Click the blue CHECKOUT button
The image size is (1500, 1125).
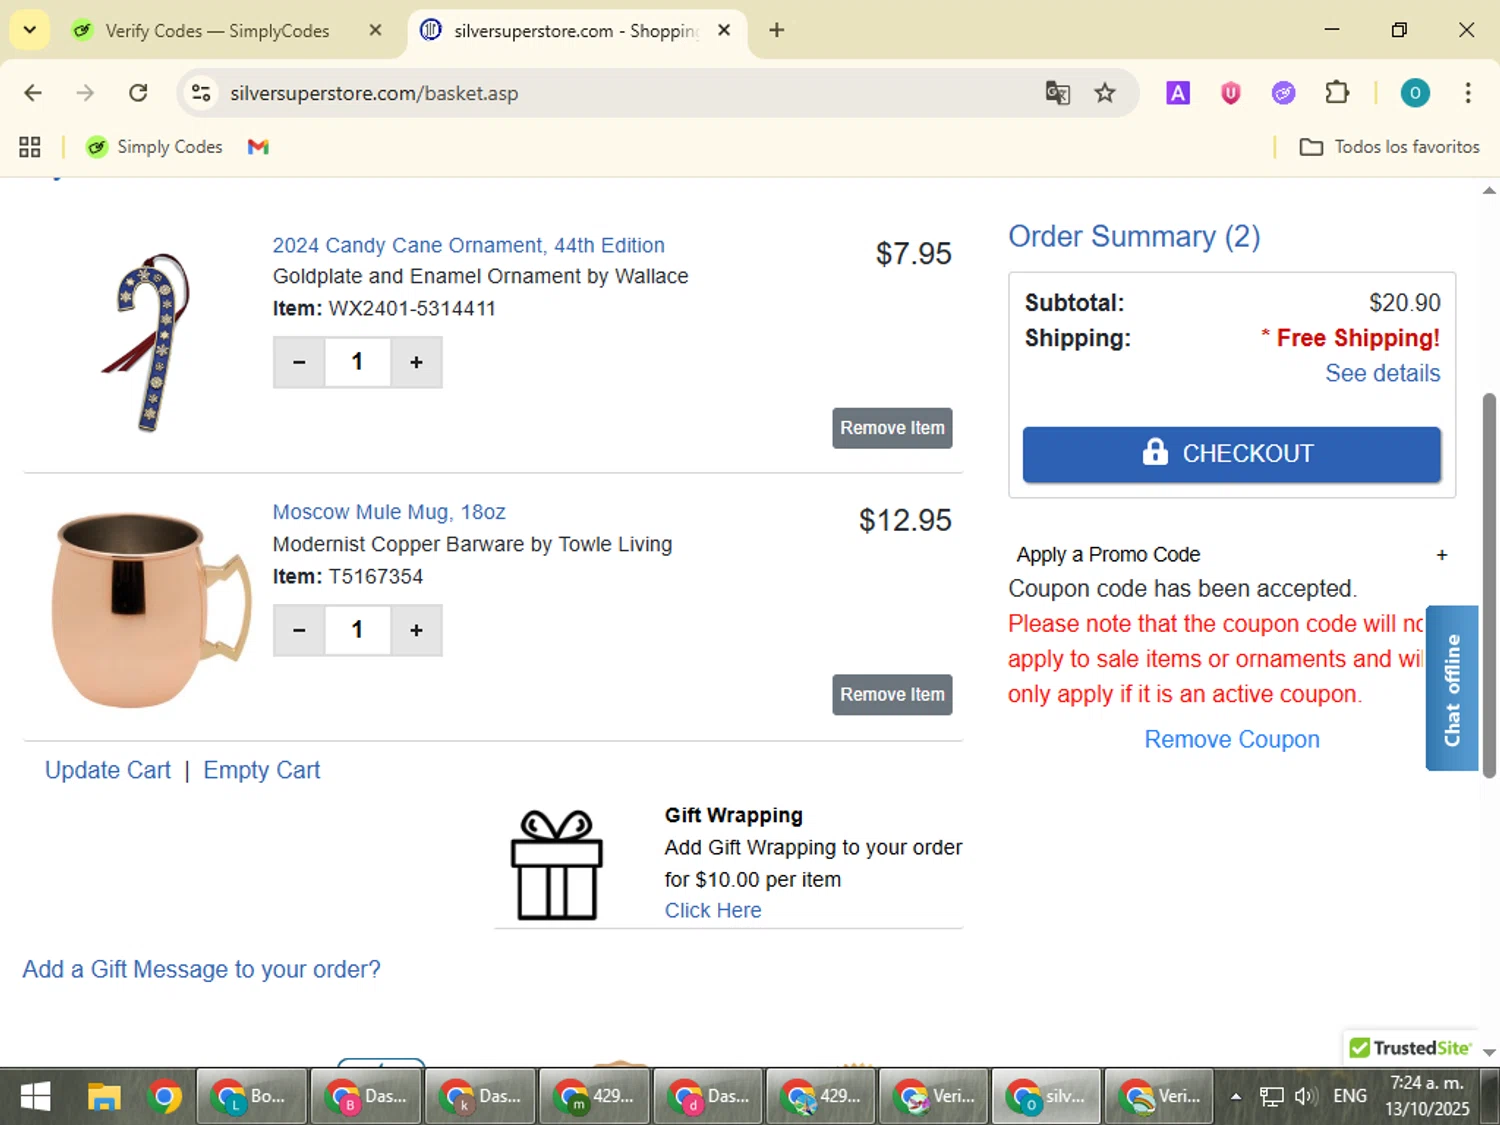click(x=1231, y=454)
